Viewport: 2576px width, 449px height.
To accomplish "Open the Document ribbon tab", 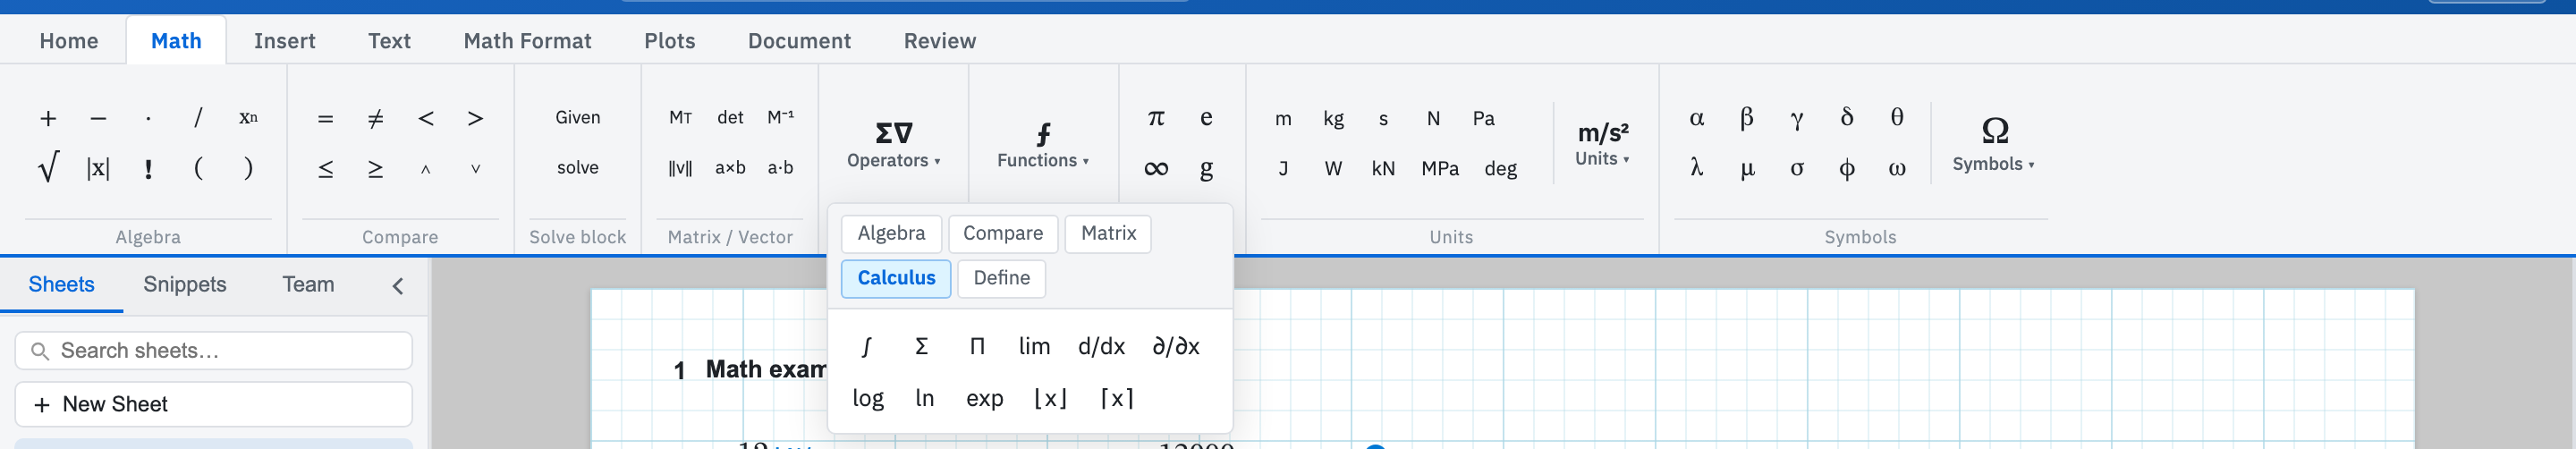I will click(799, 41).
